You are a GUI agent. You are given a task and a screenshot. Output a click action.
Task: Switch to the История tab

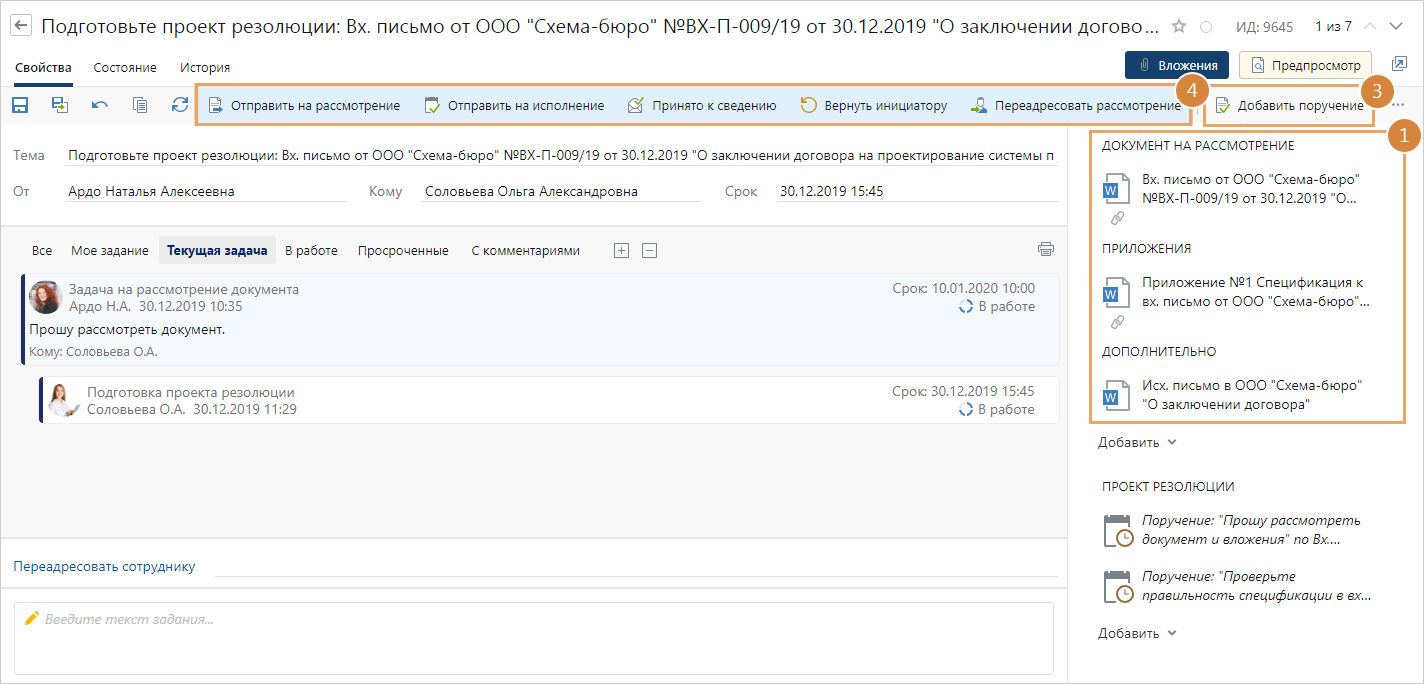205,68
